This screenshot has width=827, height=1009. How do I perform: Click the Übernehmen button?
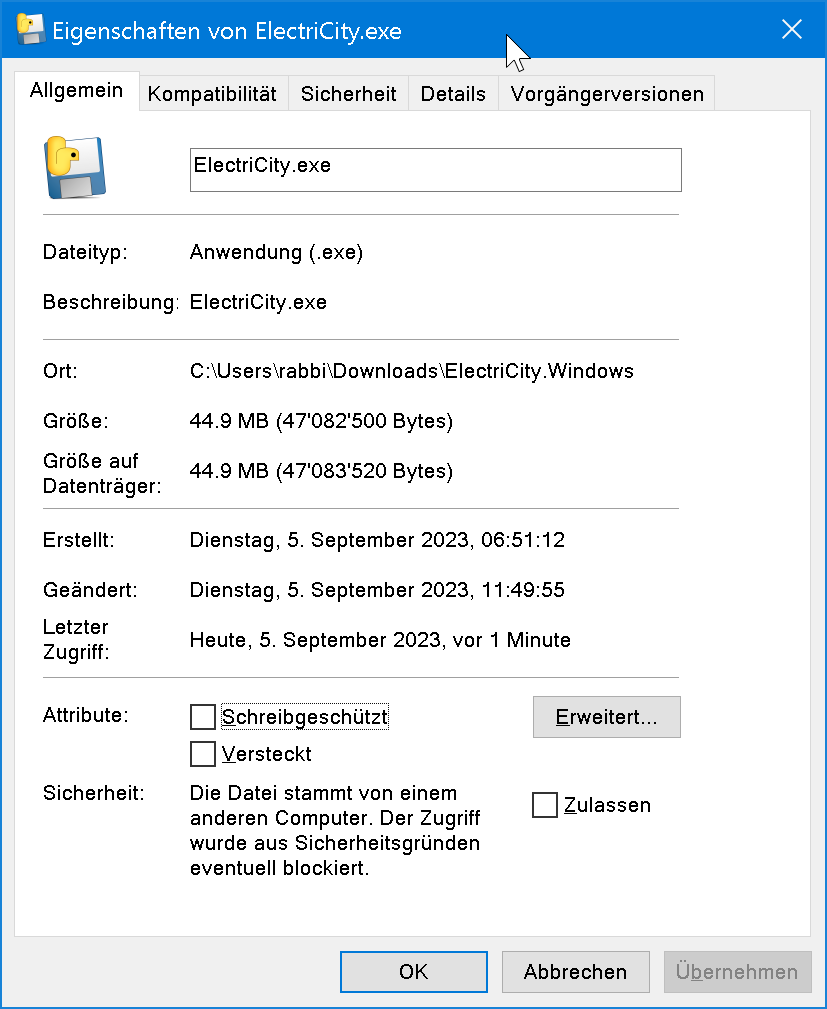click(x=737, y=972)
